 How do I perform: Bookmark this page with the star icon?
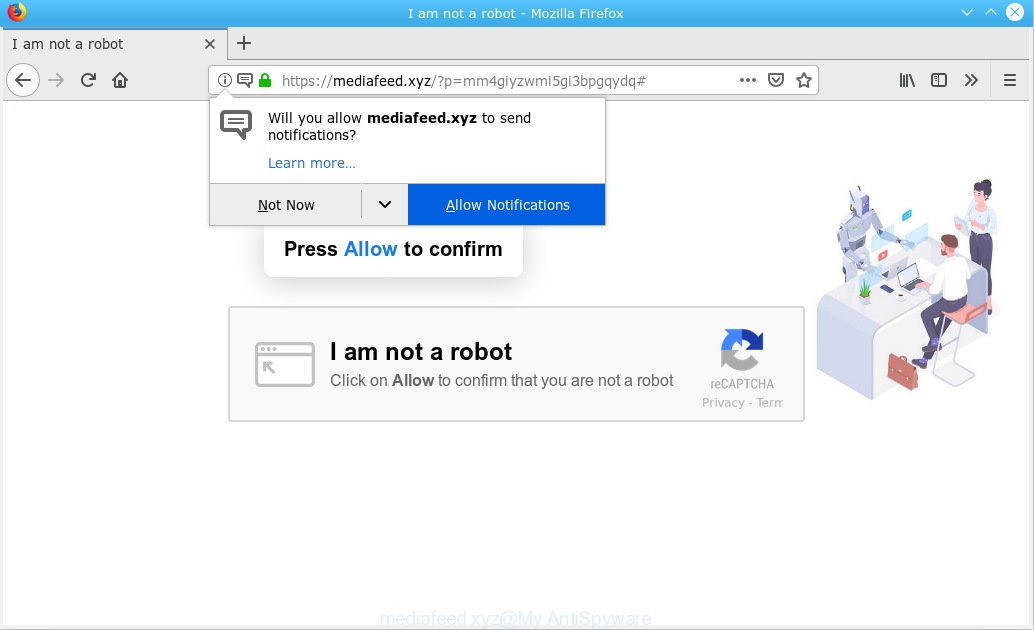pos(804,80)
